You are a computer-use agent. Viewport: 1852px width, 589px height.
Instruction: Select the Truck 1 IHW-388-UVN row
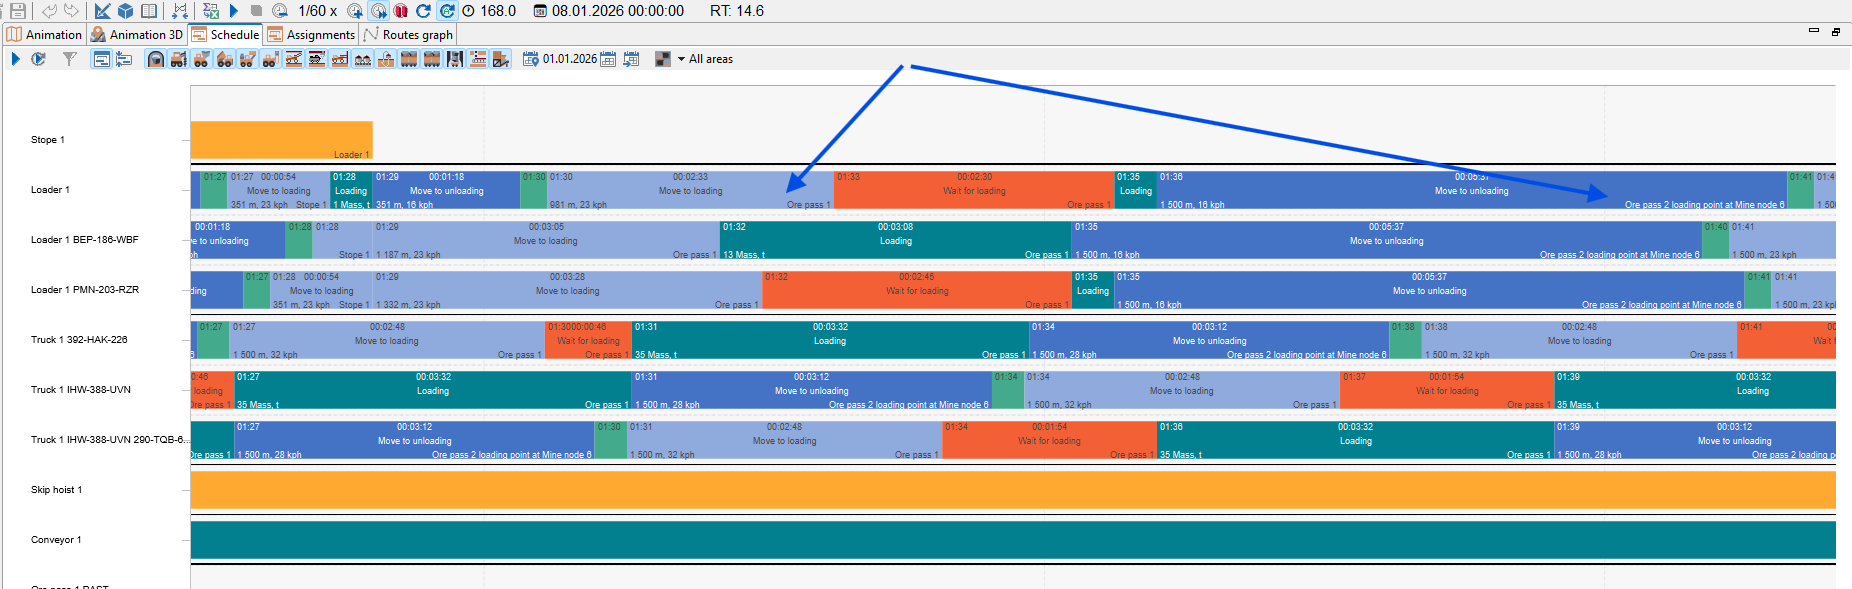(81, 390)
